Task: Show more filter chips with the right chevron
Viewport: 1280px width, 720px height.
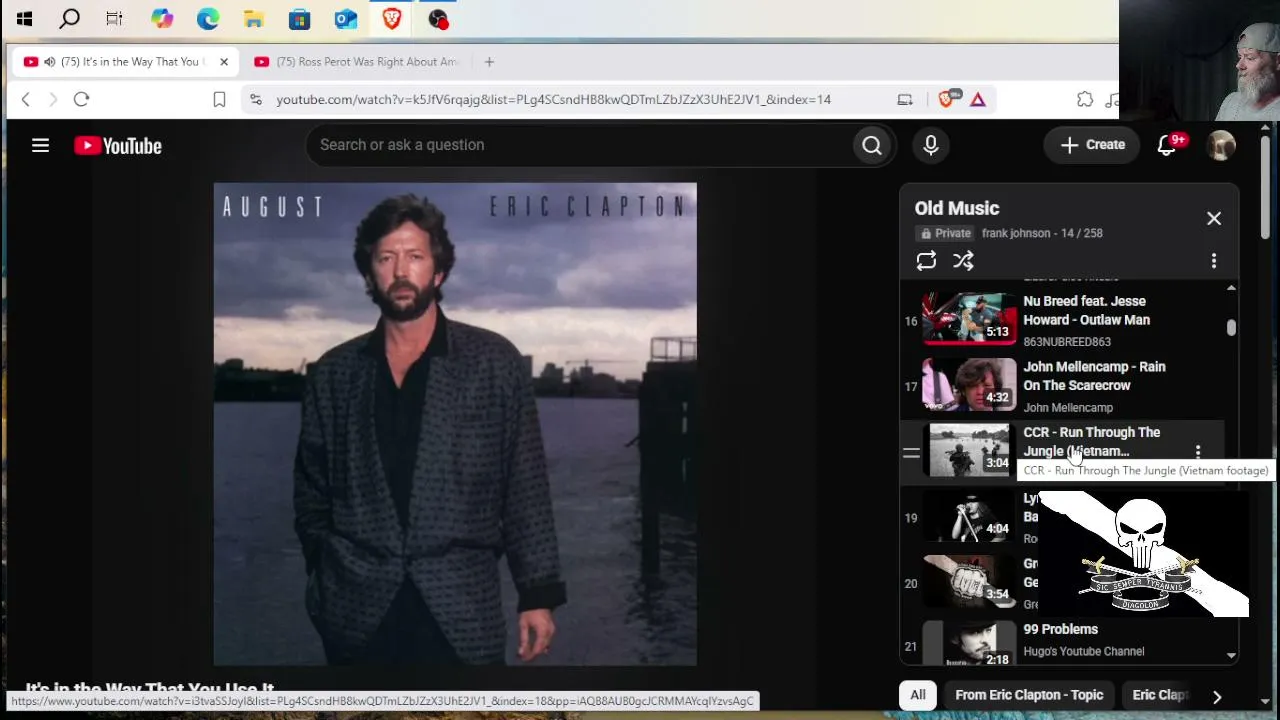Action: tap(1217, 696)
